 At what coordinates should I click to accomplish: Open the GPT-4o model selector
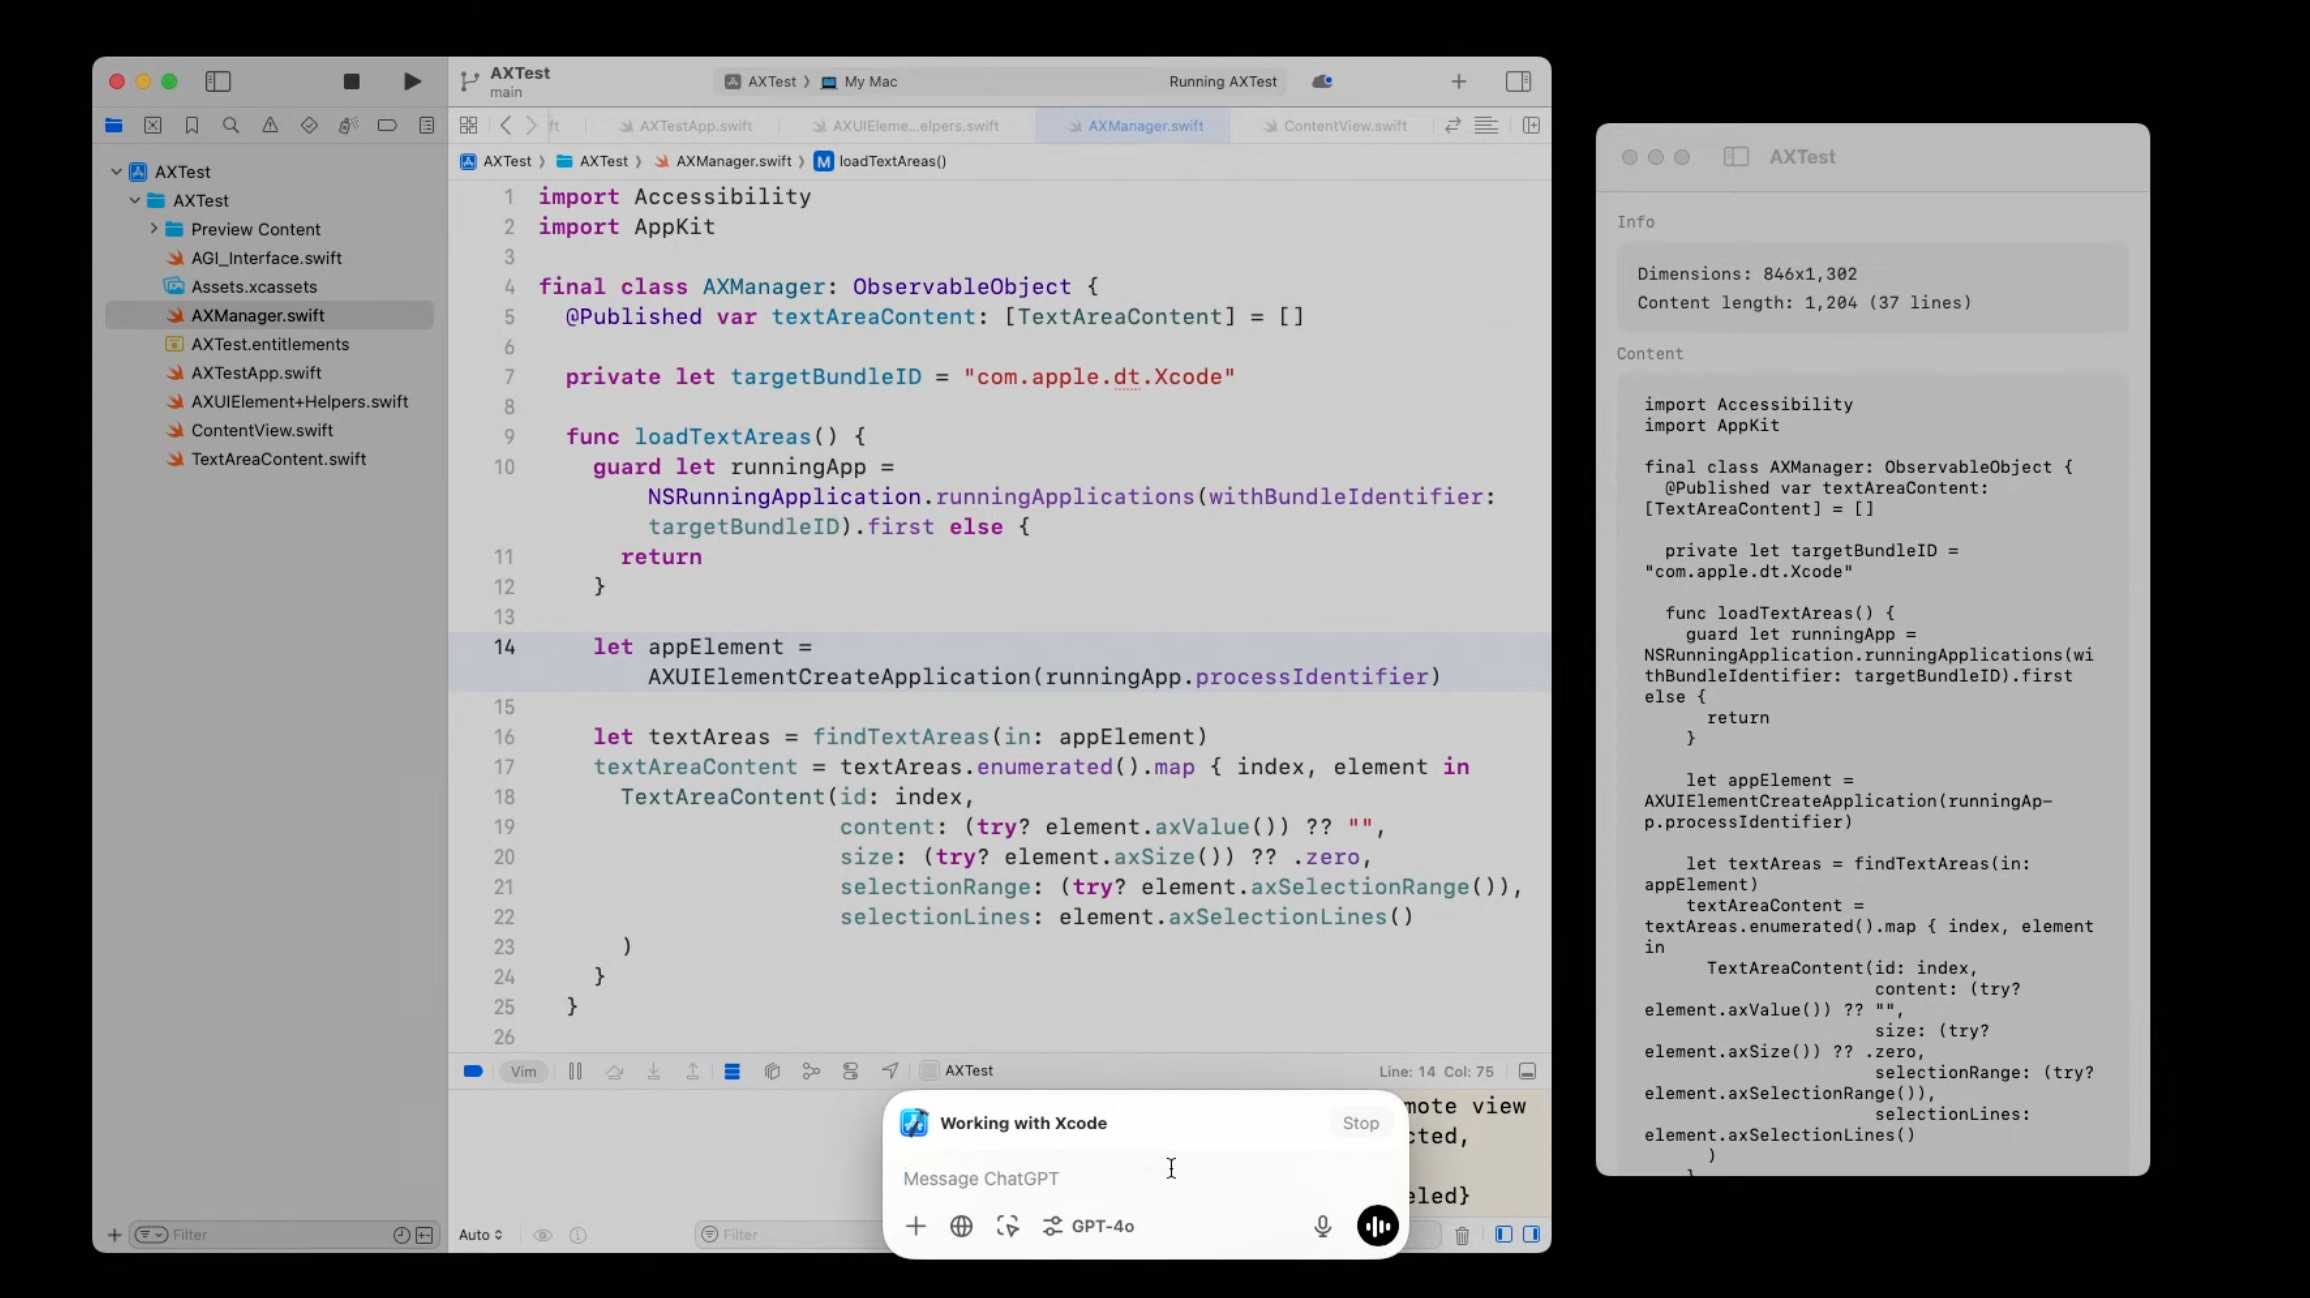tap(1089, 1226)
